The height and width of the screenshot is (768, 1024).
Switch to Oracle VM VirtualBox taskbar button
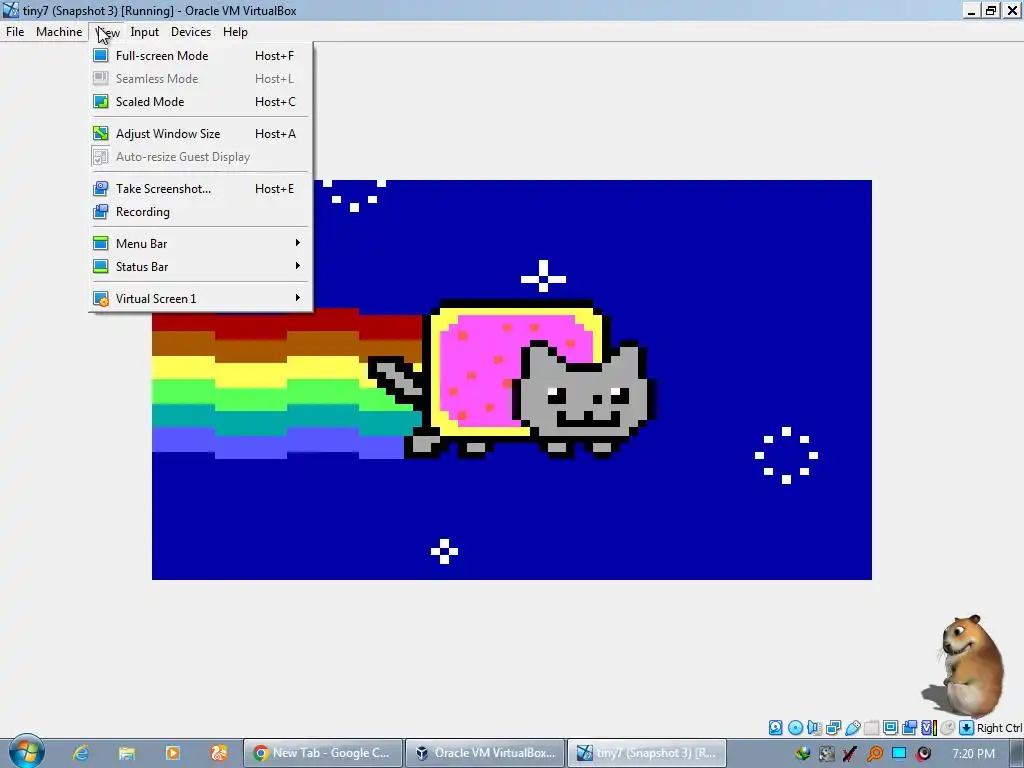pyautogui.click(x=485, y=753)
